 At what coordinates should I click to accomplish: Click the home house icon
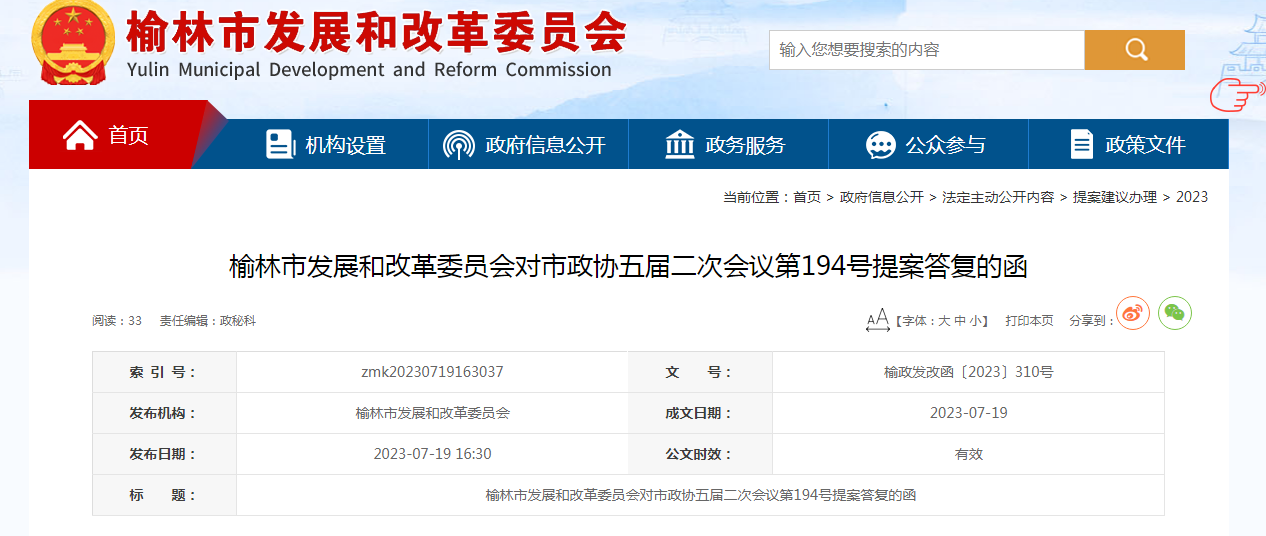80,135
